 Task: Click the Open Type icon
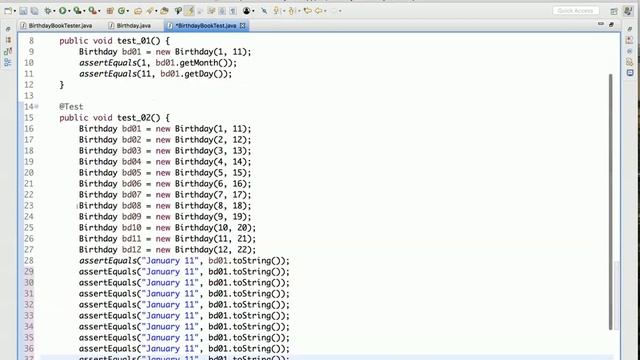point(138,11)
